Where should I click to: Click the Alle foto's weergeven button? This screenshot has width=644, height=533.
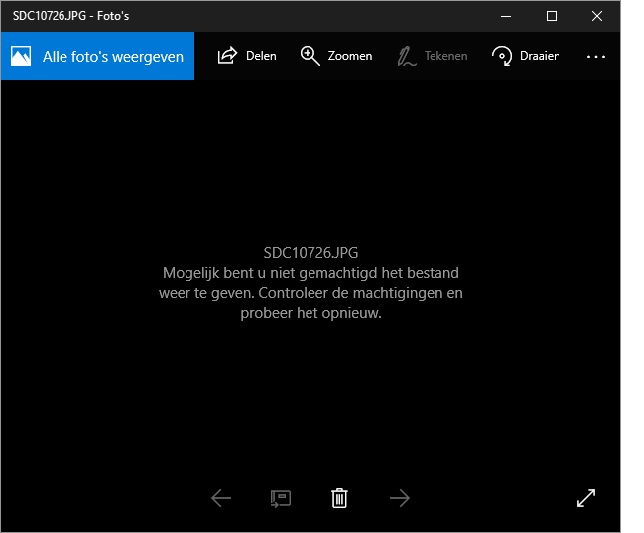tap(97, 57)
